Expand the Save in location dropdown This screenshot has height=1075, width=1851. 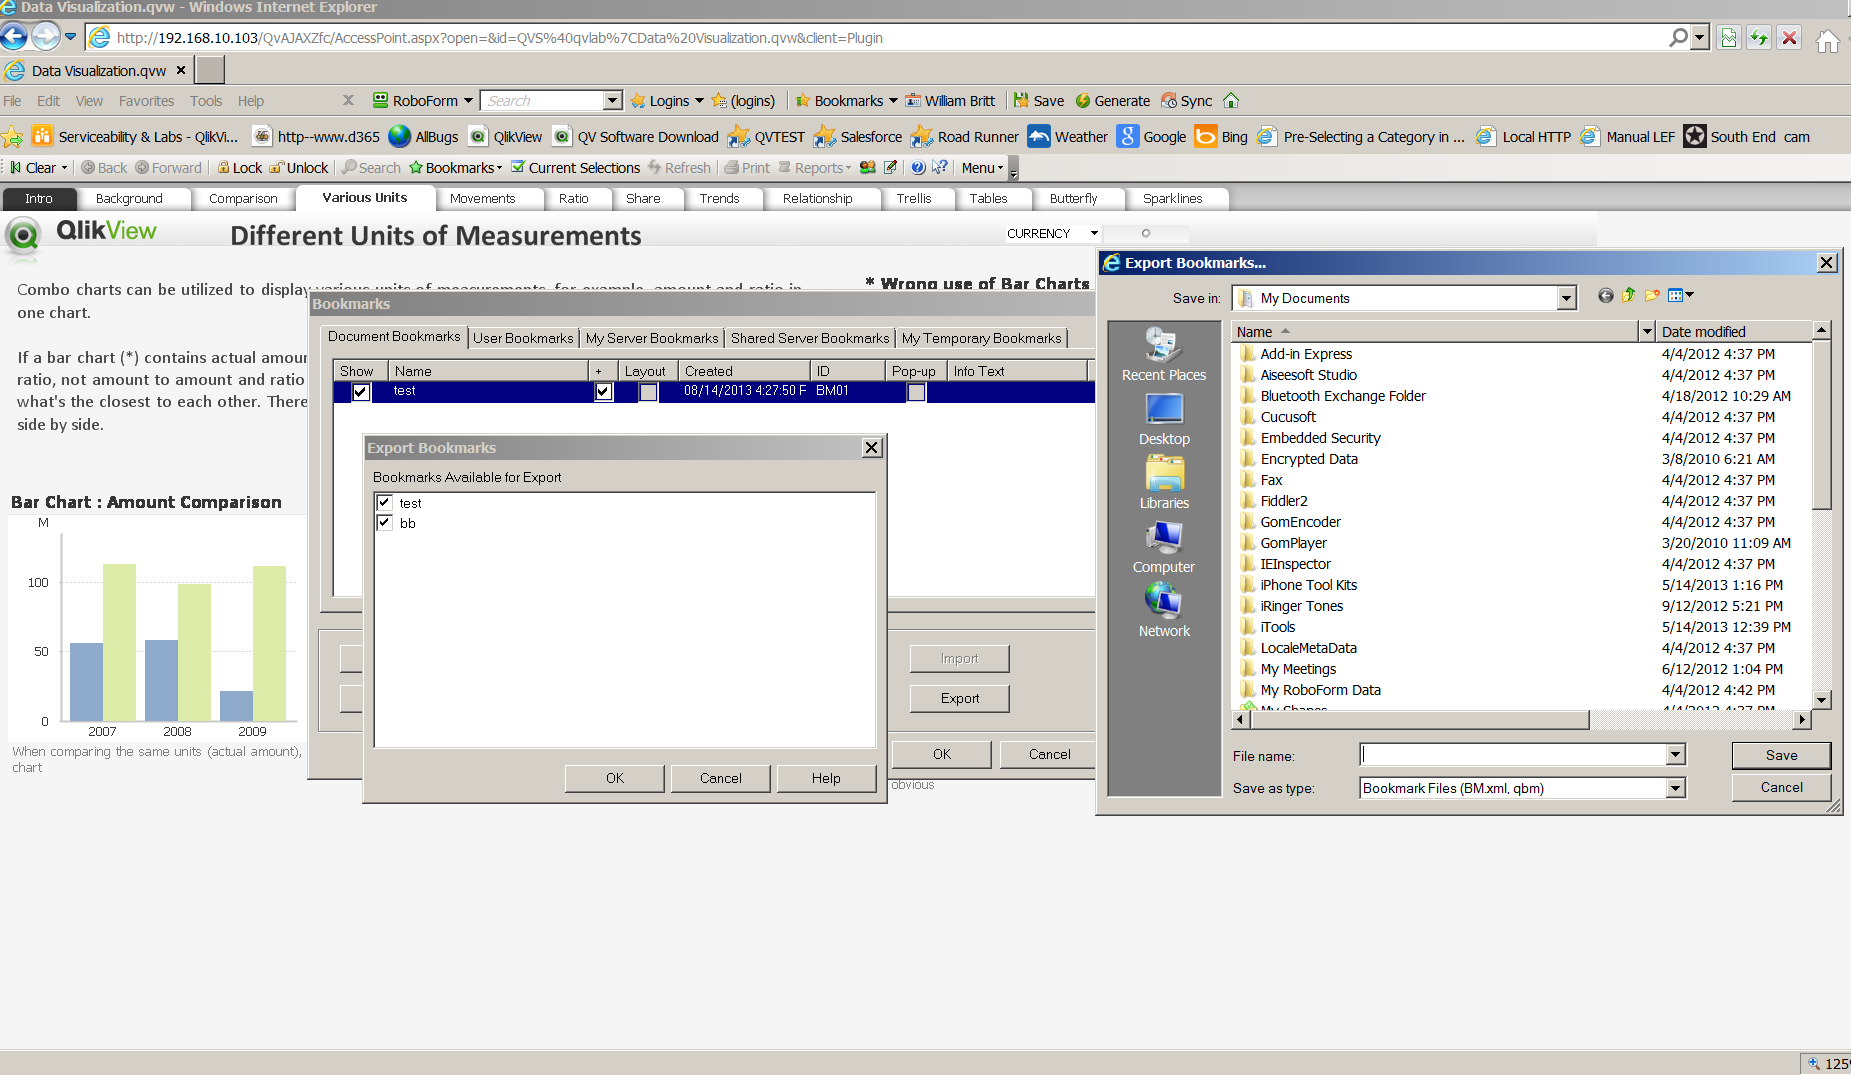[x=1564, y=297]
